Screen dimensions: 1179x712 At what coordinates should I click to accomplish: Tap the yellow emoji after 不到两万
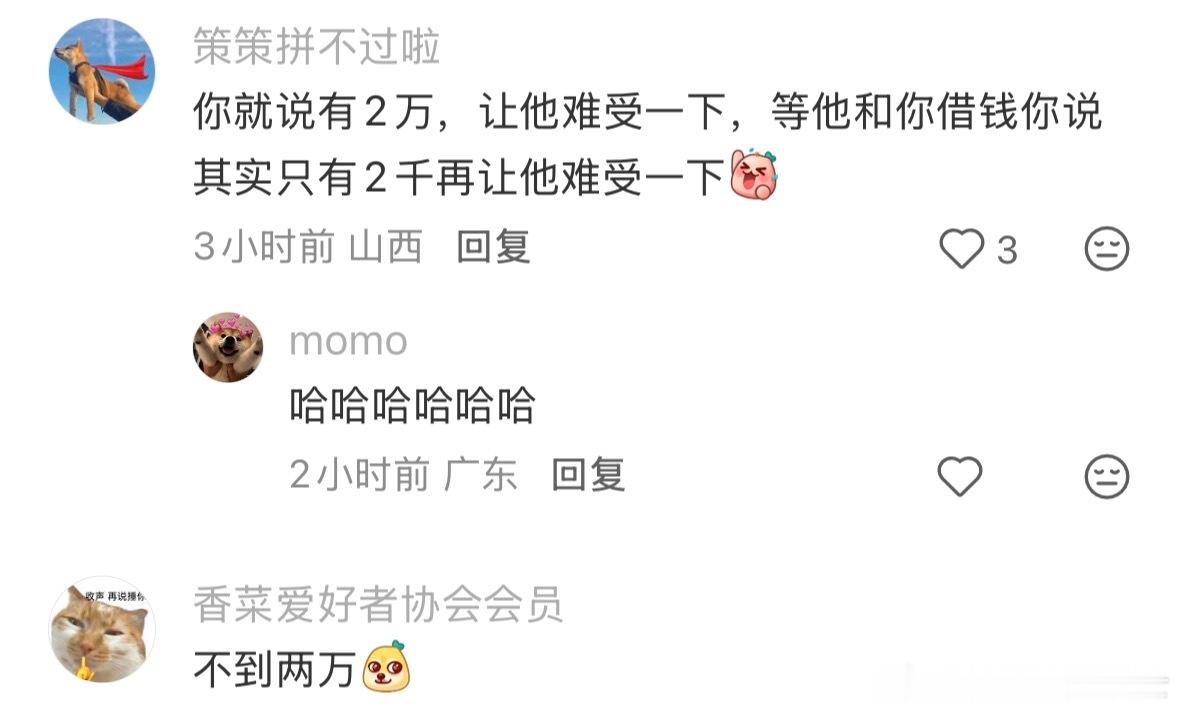(x=386, y=667)
